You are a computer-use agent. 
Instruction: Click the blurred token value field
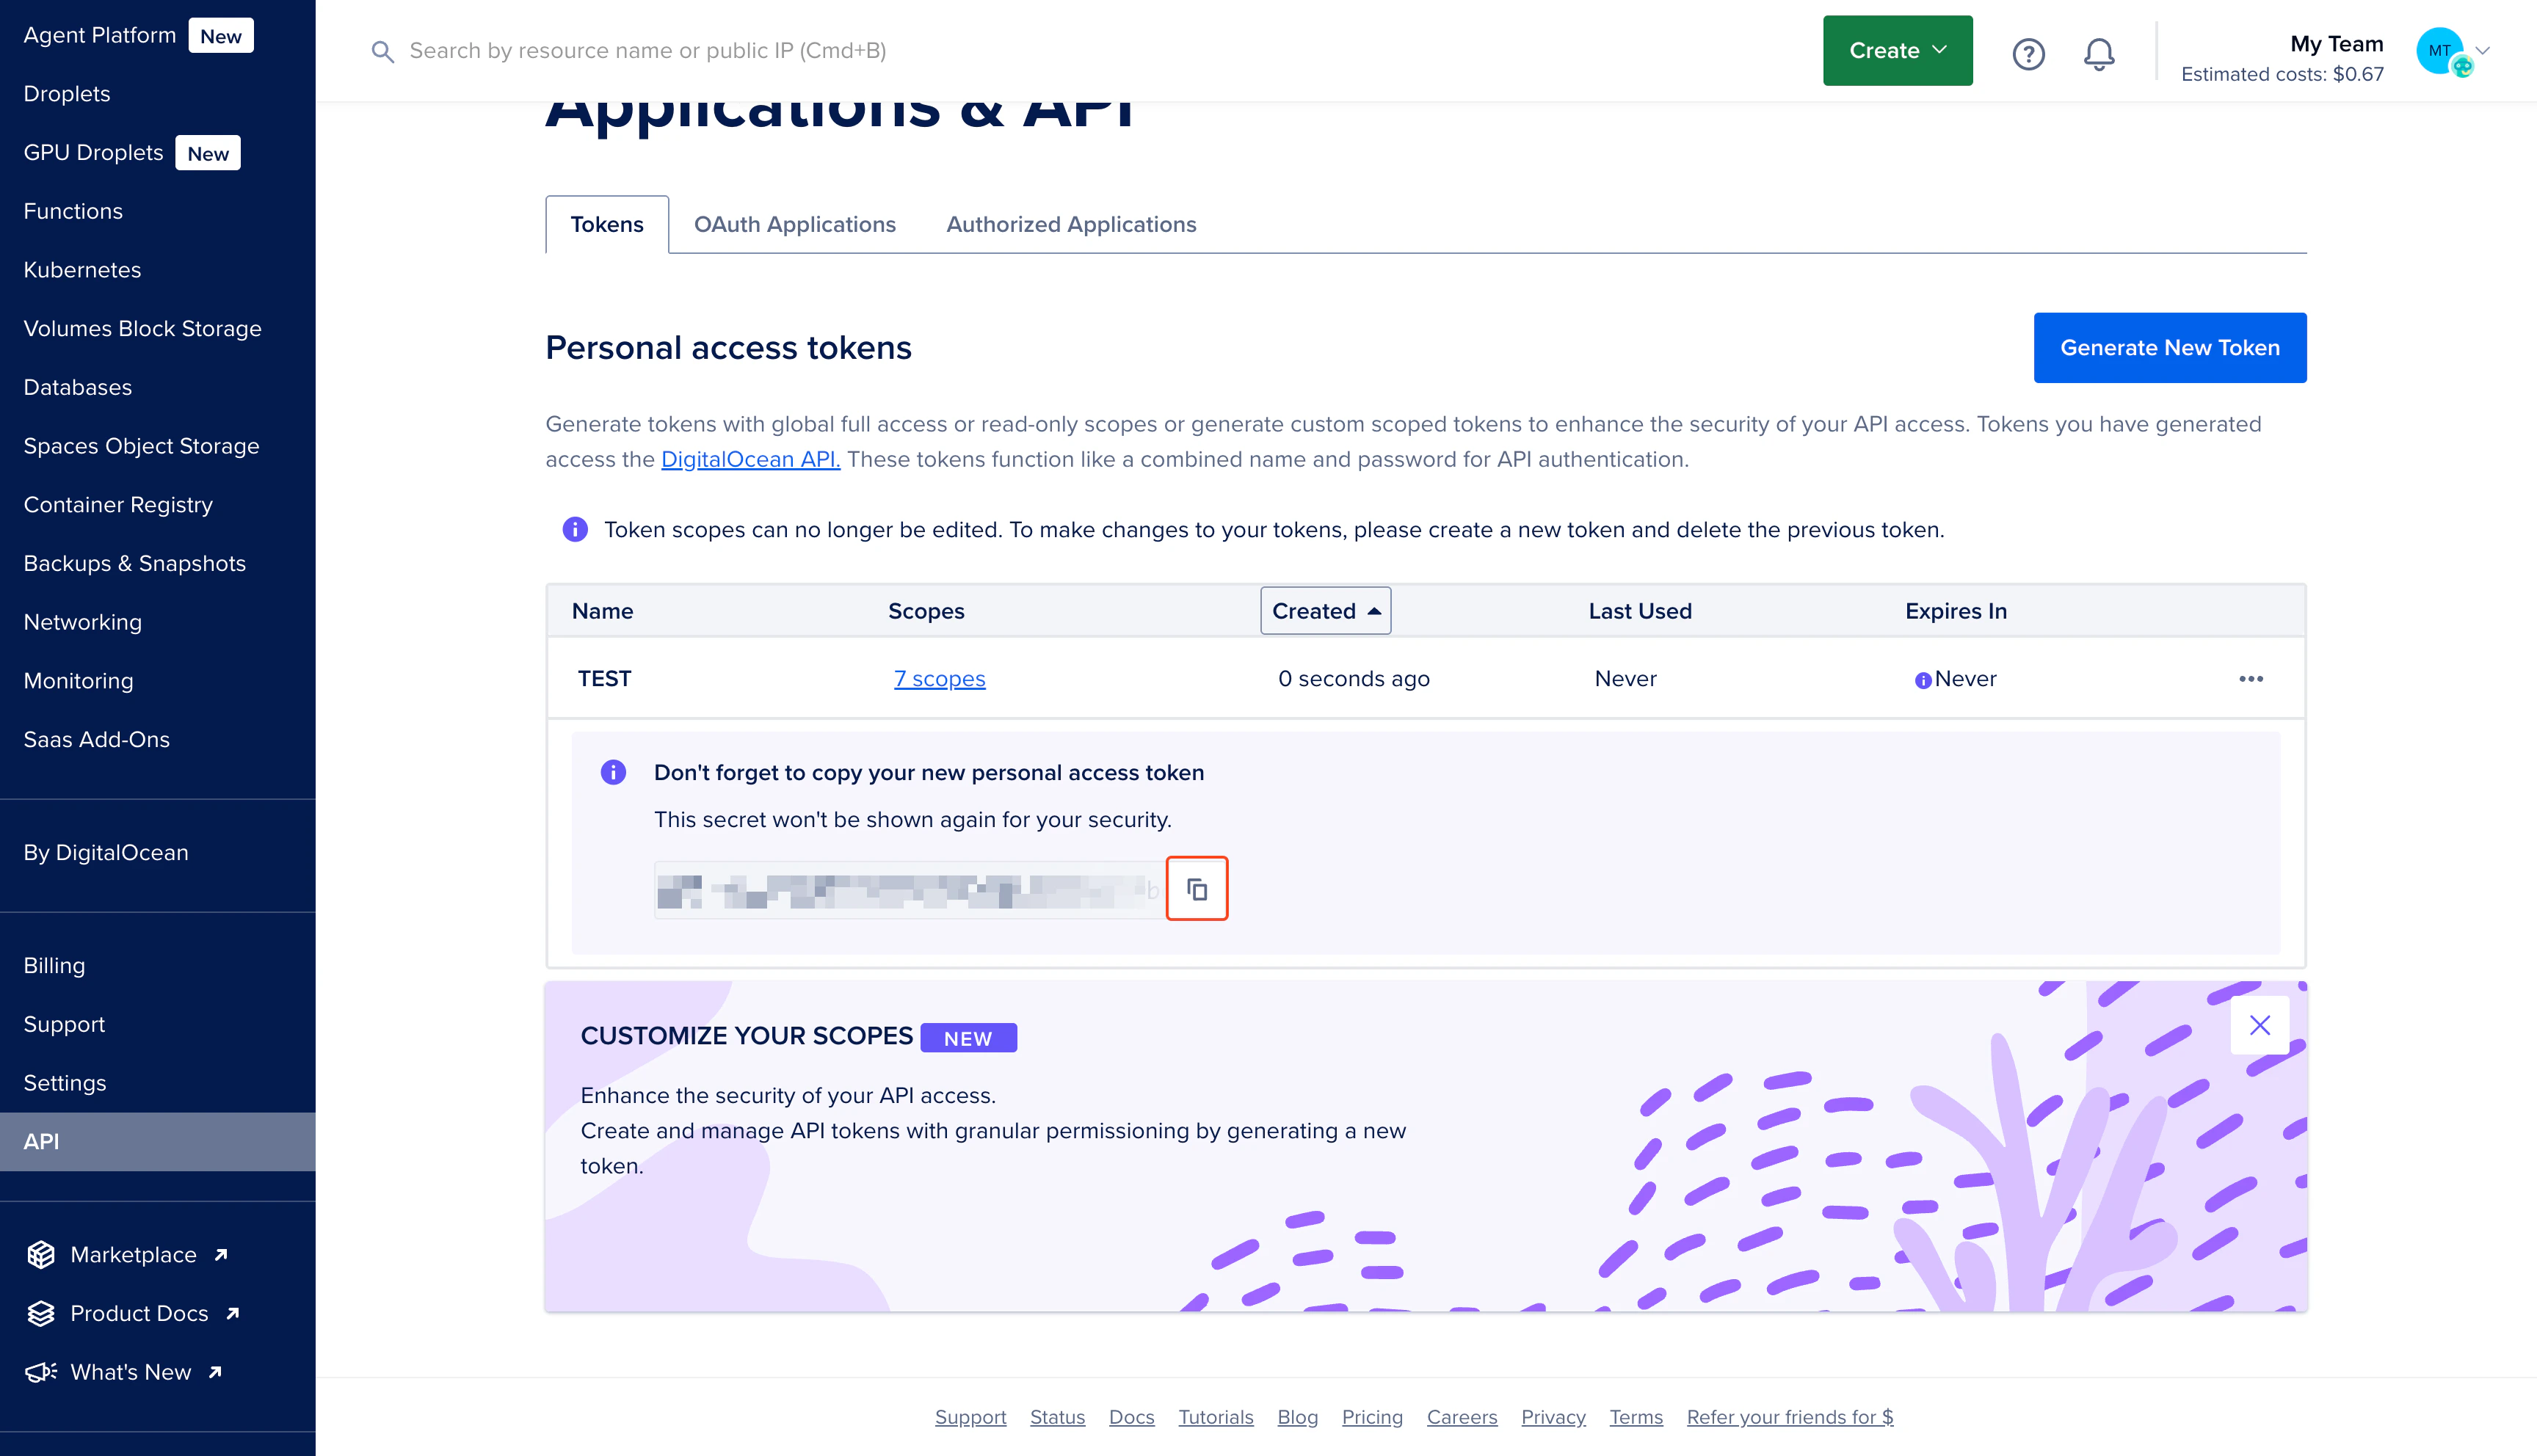(910, 889)
